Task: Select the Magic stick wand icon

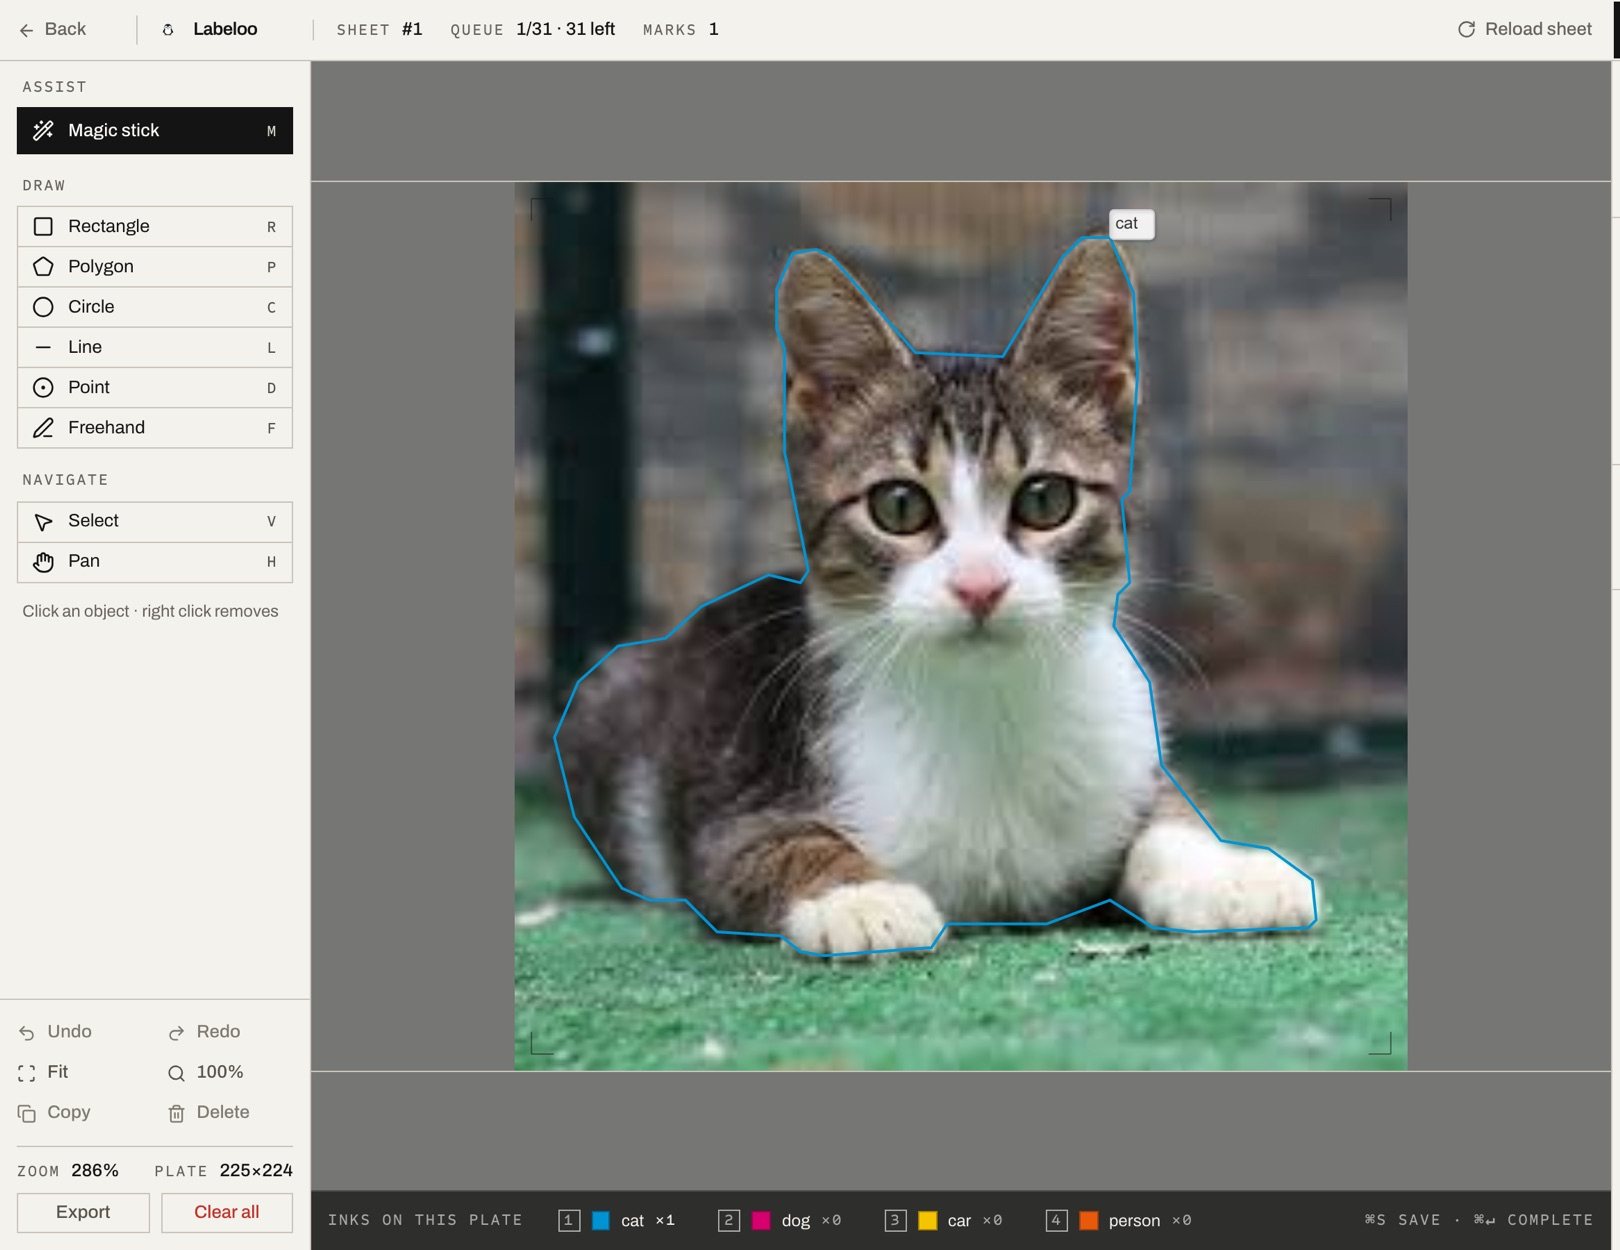Action: 43,130
